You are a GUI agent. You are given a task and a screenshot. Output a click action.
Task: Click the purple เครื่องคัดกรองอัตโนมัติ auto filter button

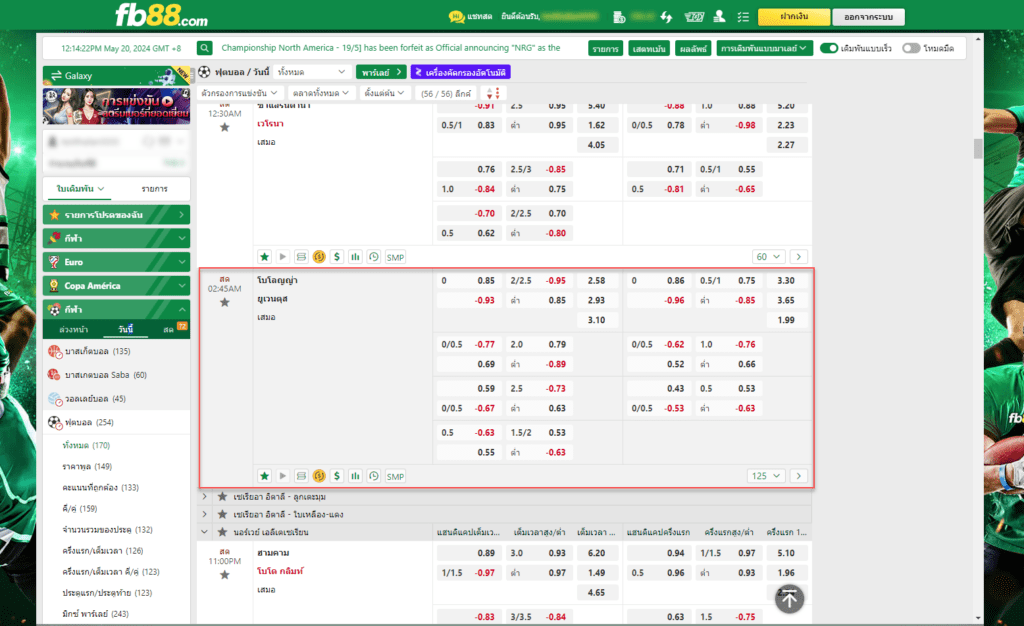[460, 72]
